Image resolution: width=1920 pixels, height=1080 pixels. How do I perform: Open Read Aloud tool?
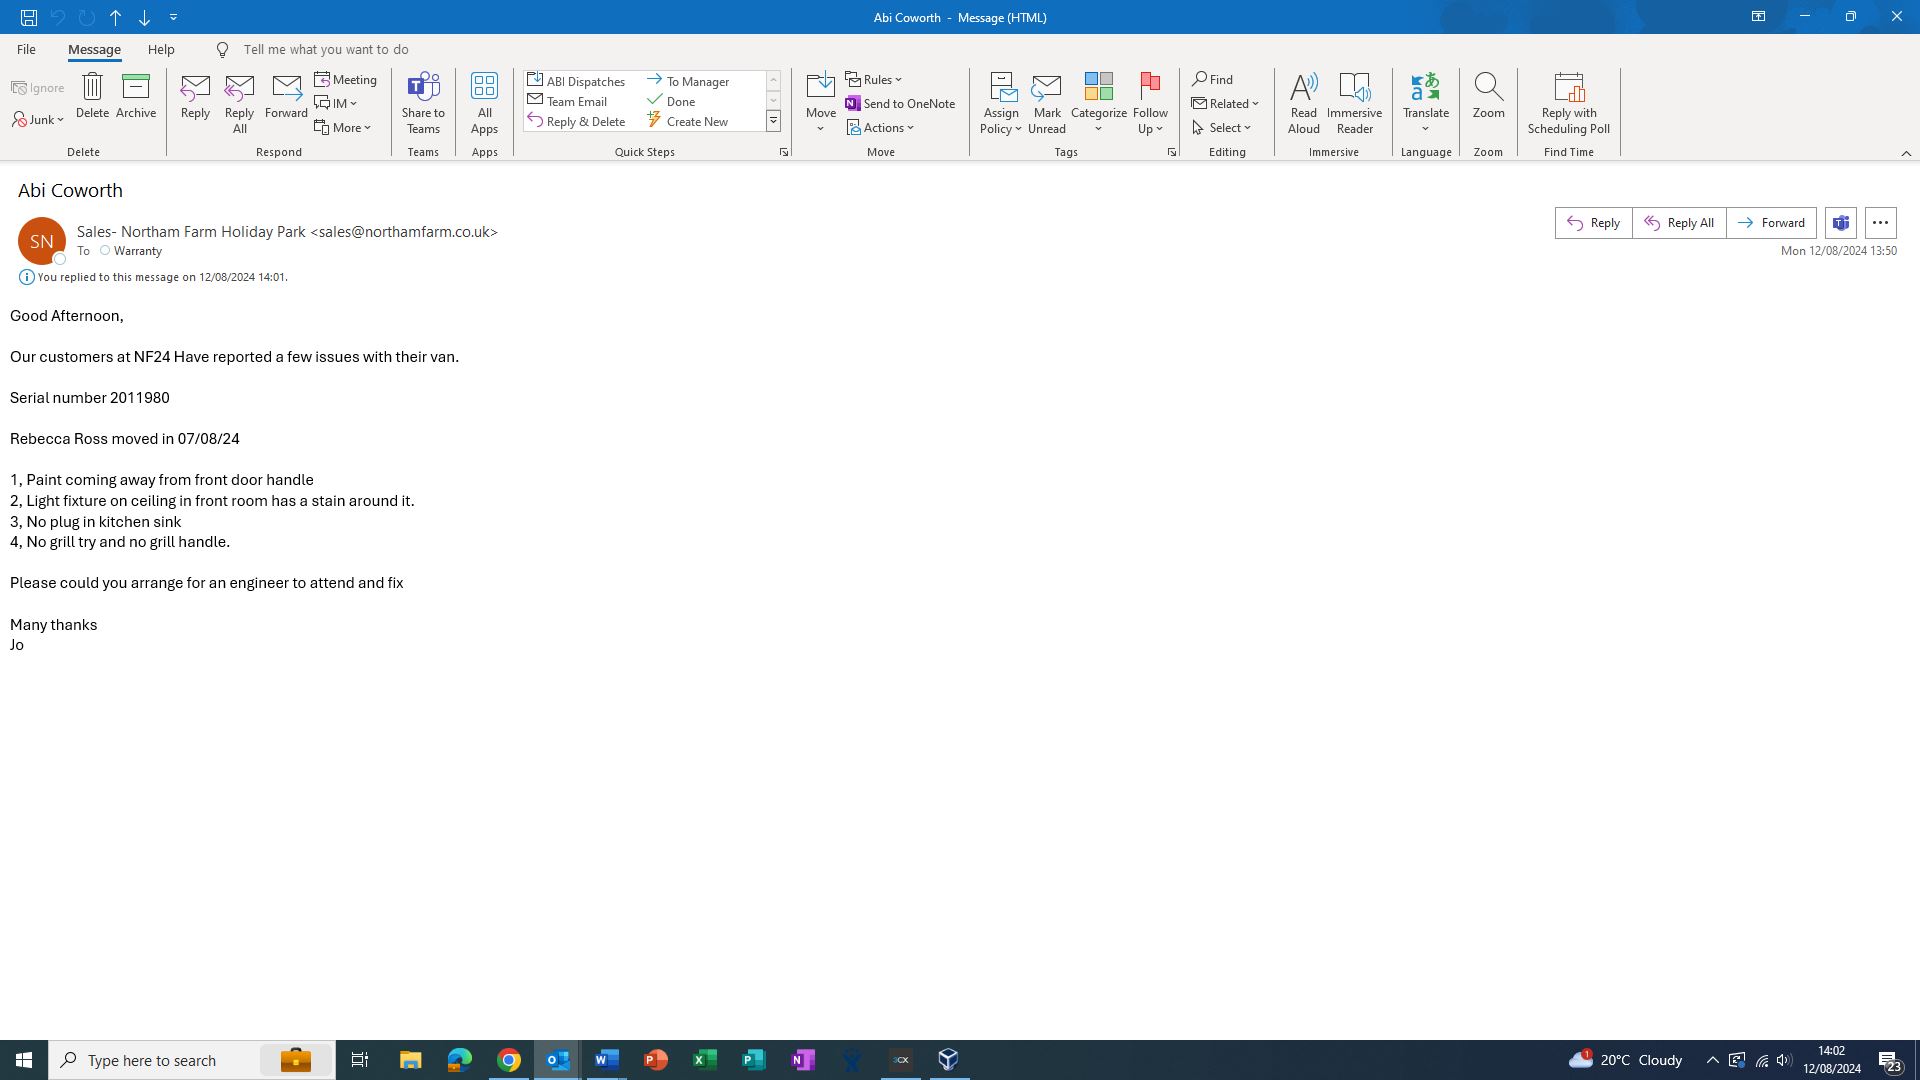pyautogui.click(x=1303, y=102)
